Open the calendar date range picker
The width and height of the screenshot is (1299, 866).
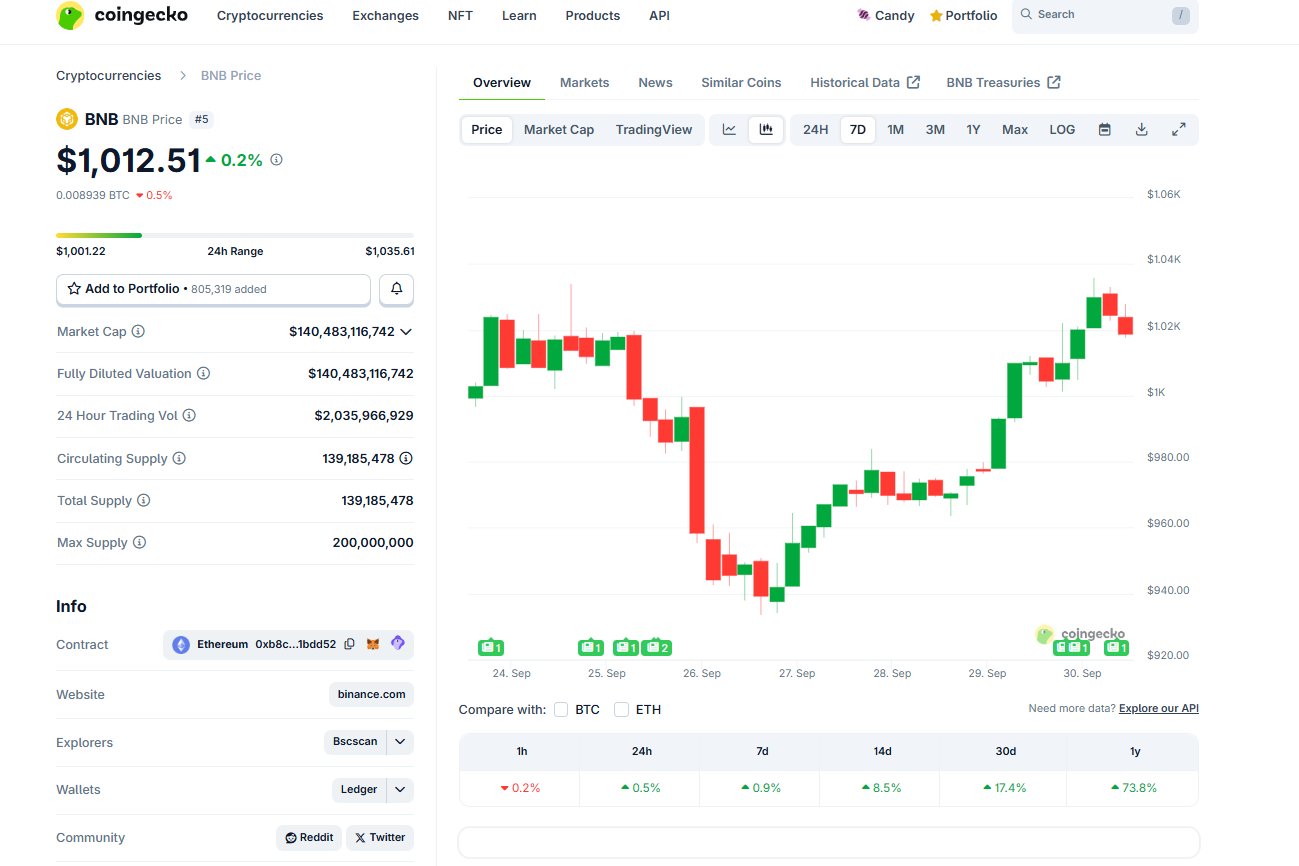click(1104, 130)
